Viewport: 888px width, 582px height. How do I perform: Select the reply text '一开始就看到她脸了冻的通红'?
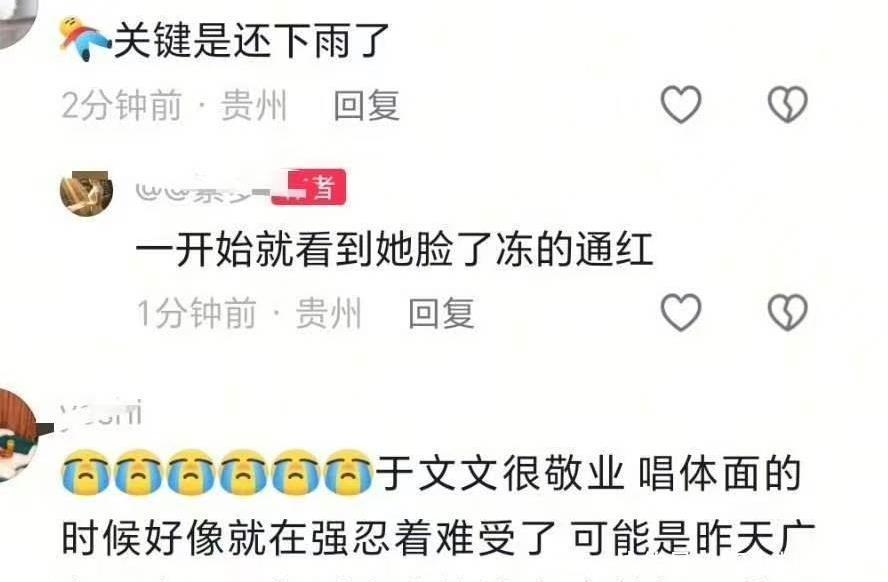click(x=395, y=249)
